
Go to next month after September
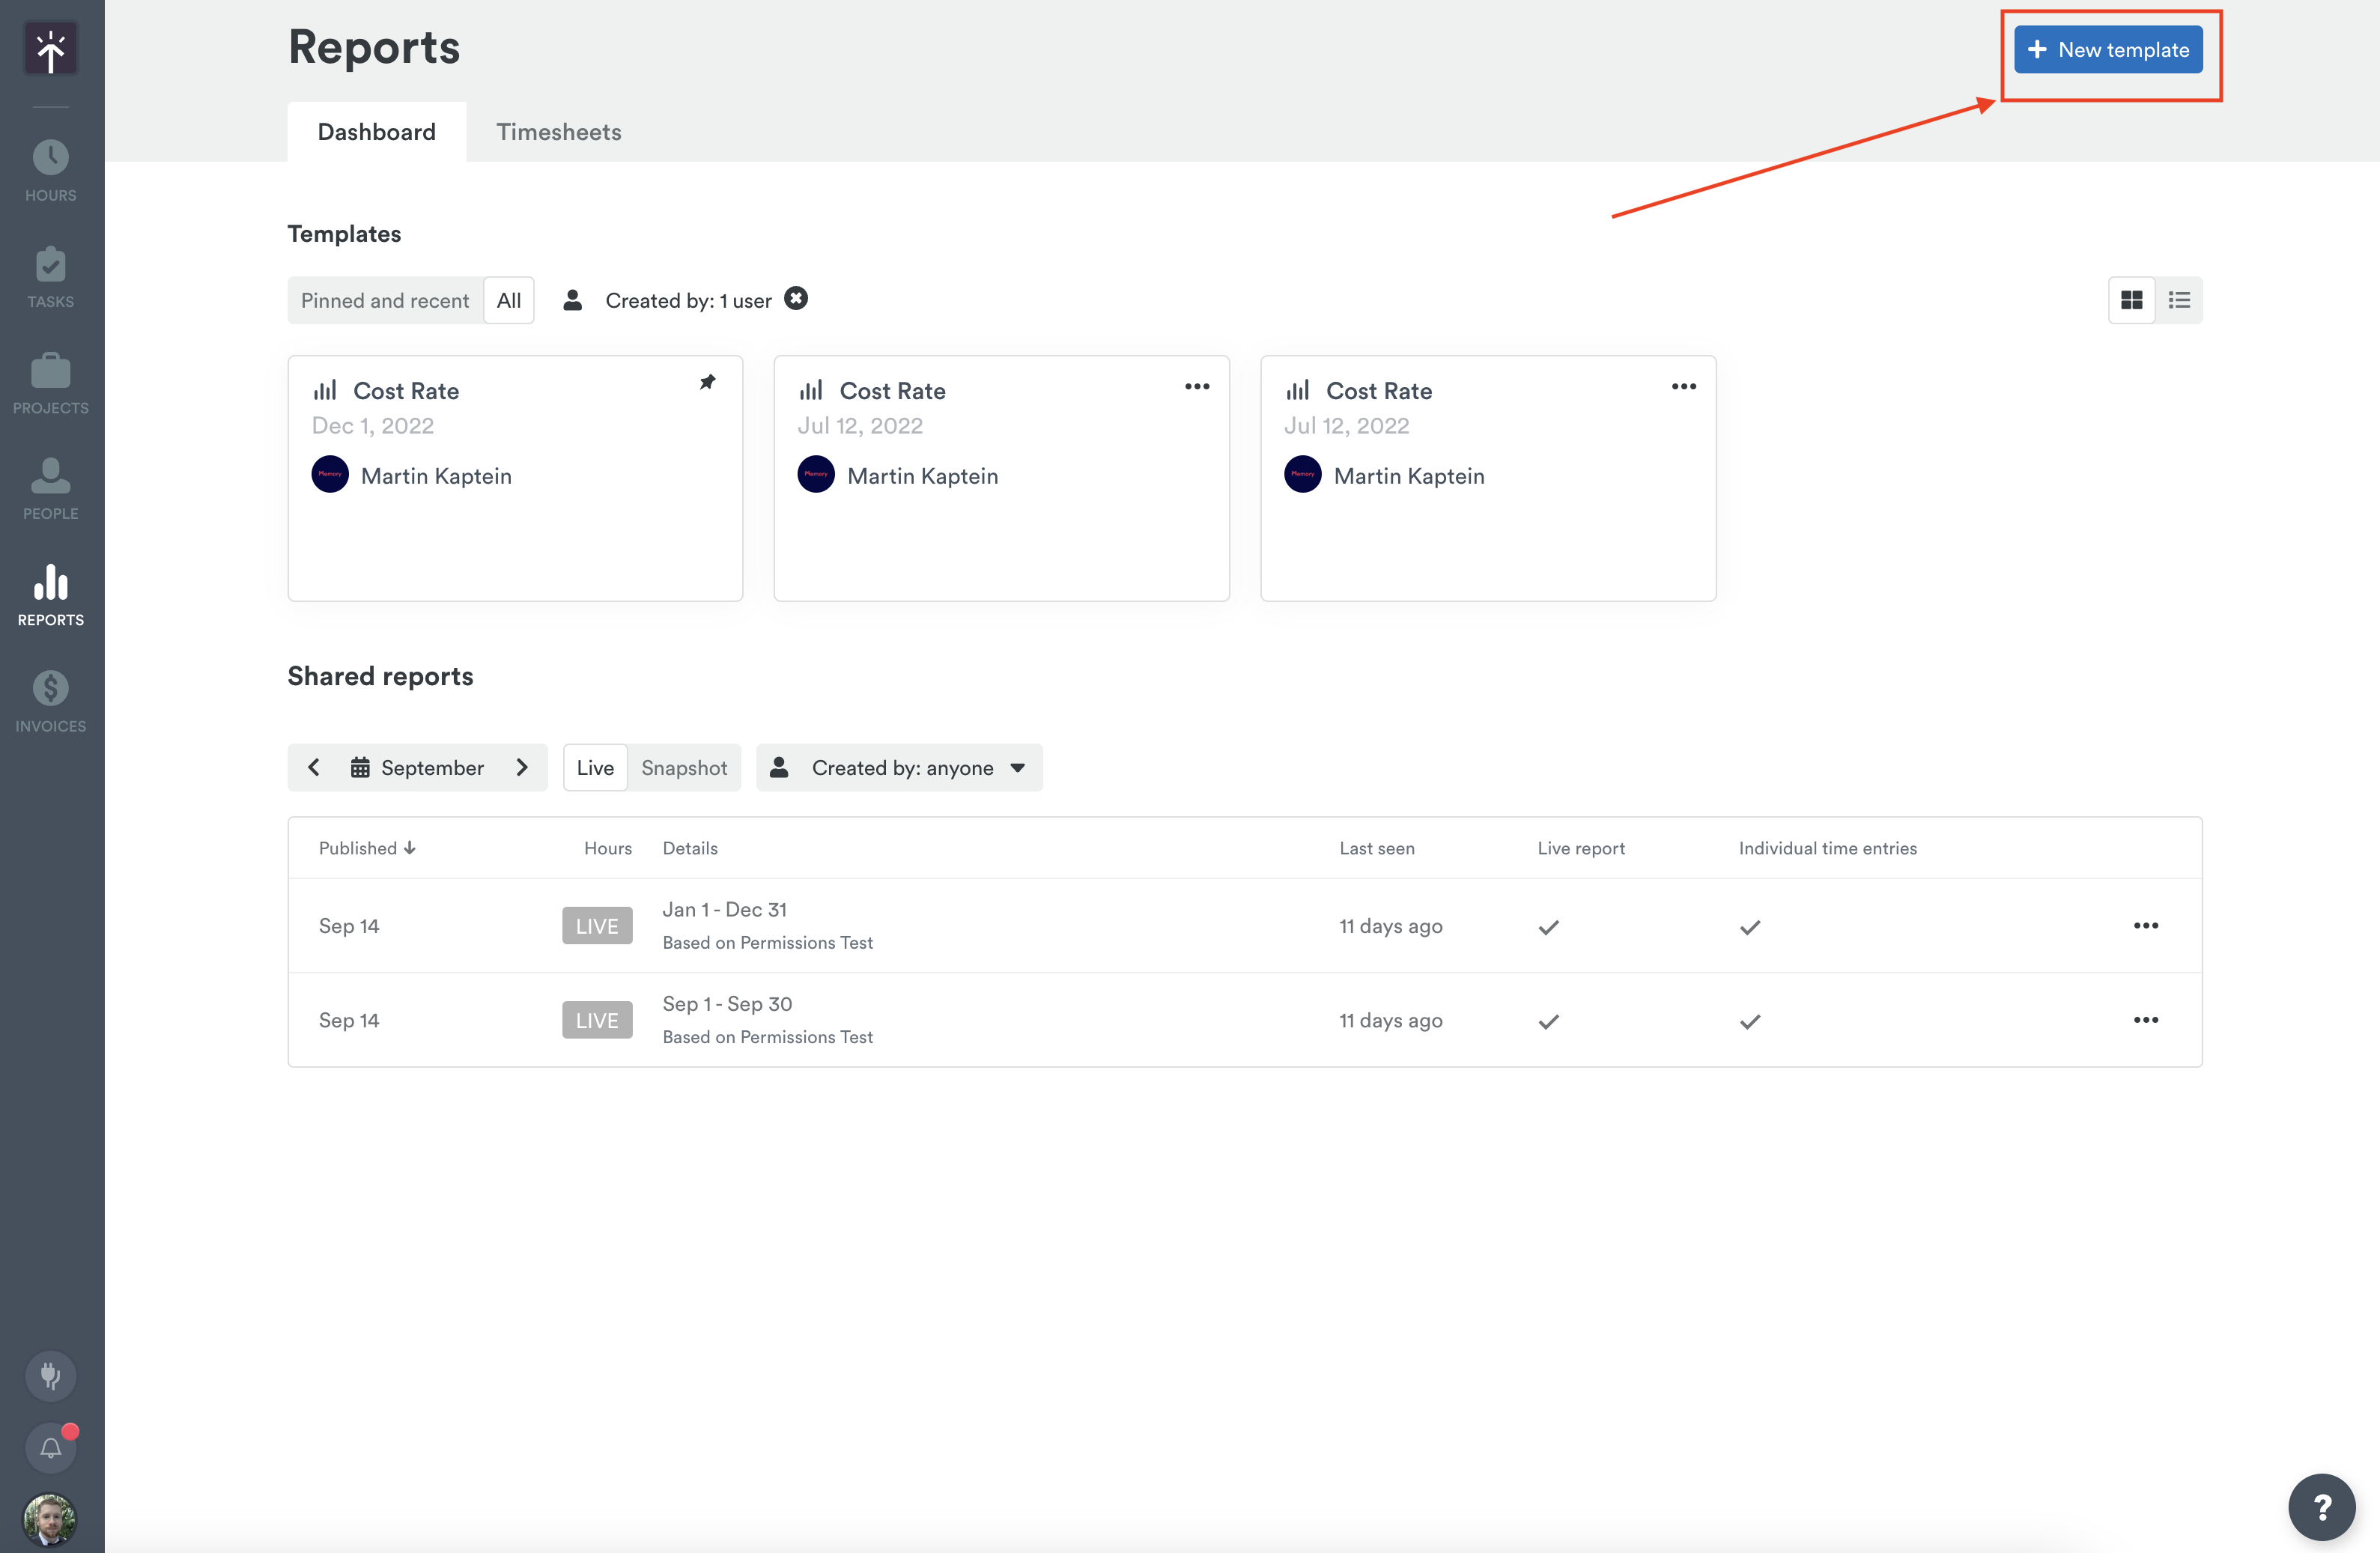pyautogui.click(x=521, y=767)
